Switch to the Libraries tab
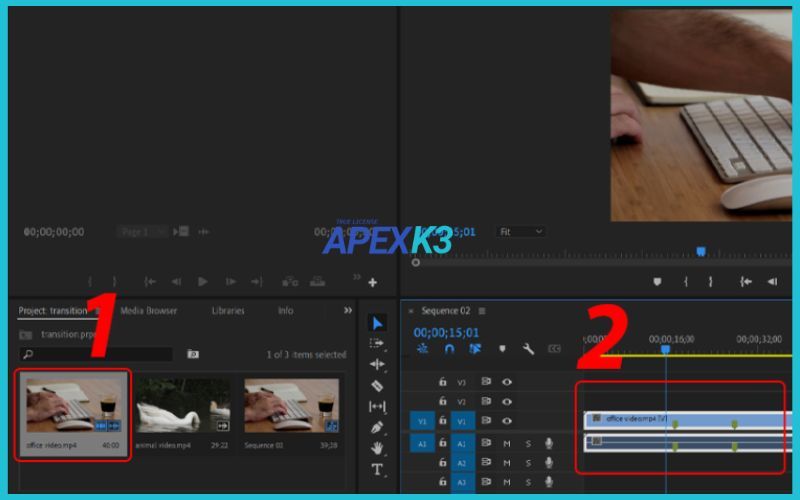This screenshot has width=800, height=500. pos(228,311)
